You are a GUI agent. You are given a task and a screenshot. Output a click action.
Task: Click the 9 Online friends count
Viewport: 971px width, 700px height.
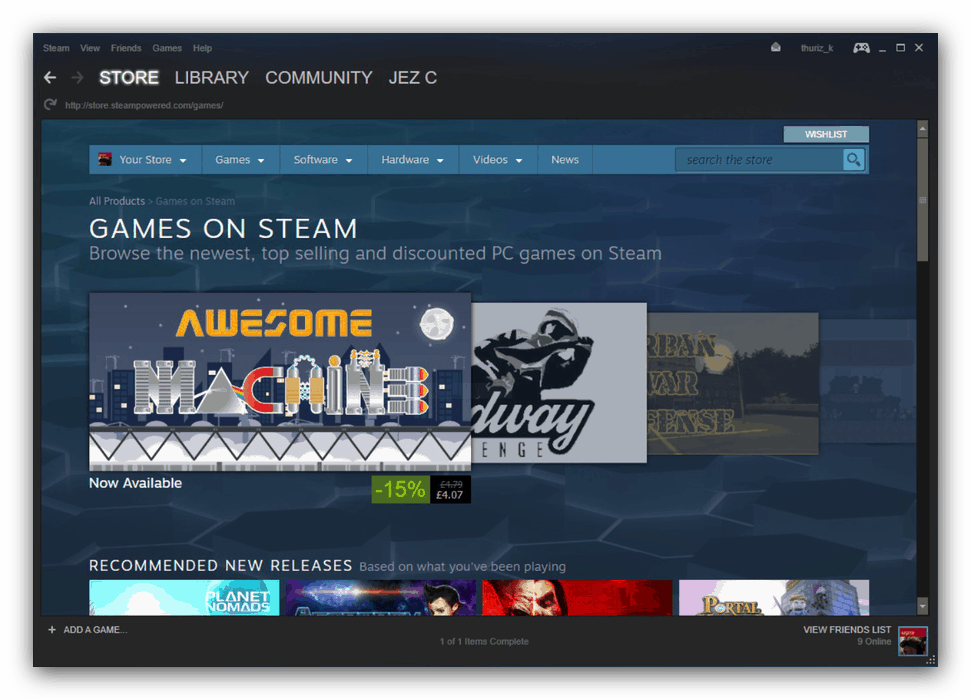pyautogui.click(x=874, y=641)
